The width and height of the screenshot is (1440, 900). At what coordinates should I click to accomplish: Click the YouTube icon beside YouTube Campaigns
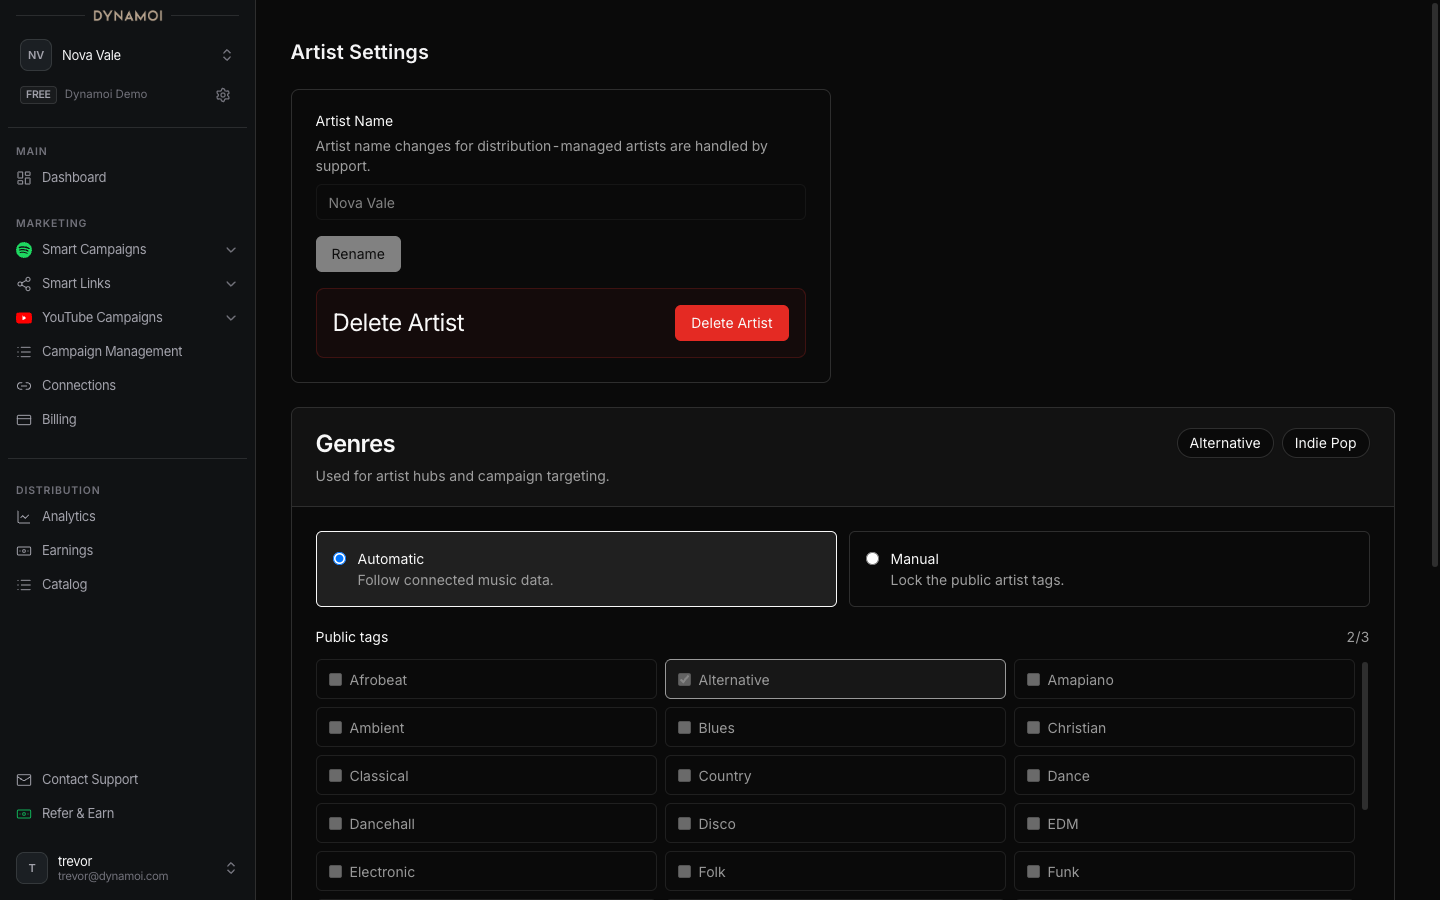[24, 318]
